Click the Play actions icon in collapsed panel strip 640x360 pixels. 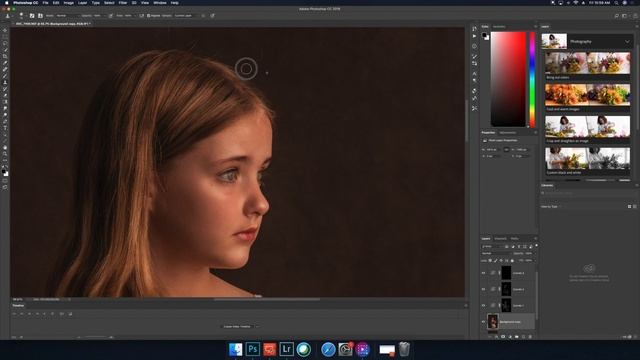point(474,36)
